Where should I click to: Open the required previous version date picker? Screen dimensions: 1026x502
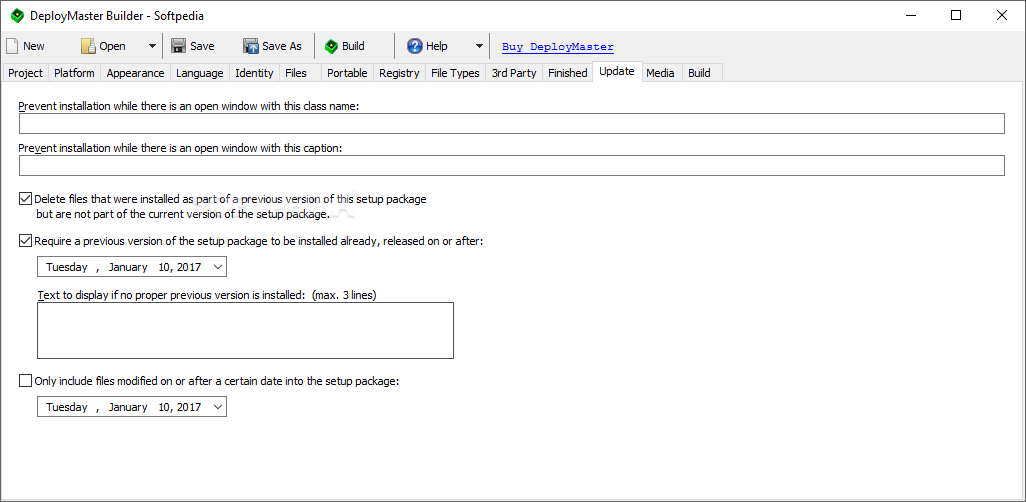(219, 267)
